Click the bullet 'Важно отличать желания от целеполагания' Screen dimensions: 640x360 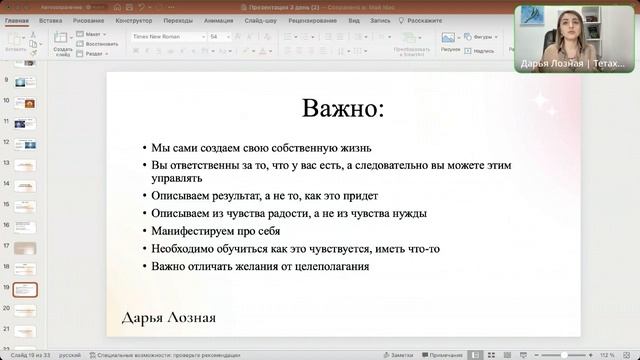pos(260,267)
